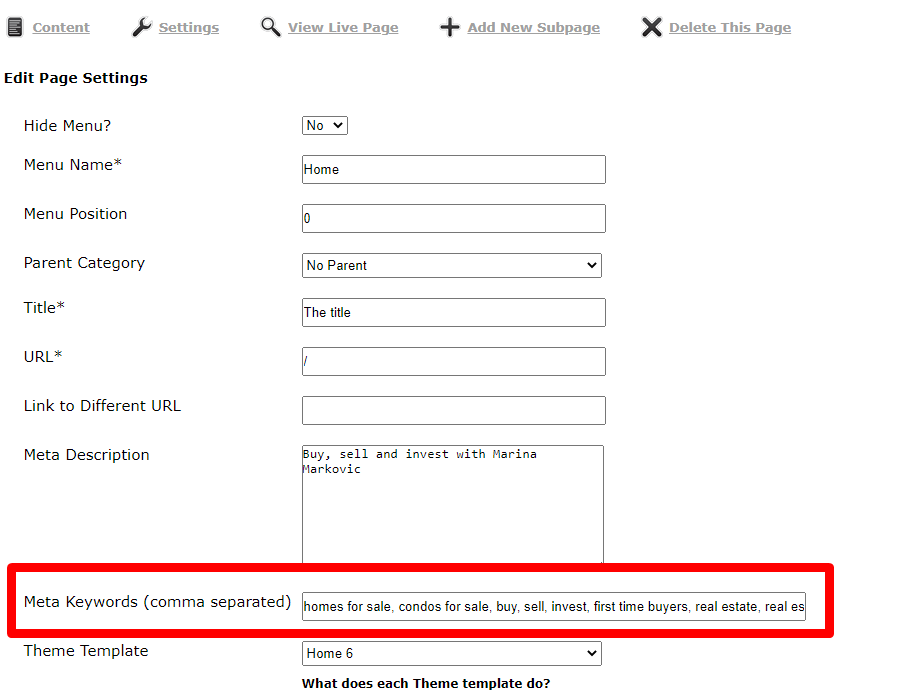Click the 'Hide Menu?' label
The height and width of the screenshot is (699, 898).
67,126
